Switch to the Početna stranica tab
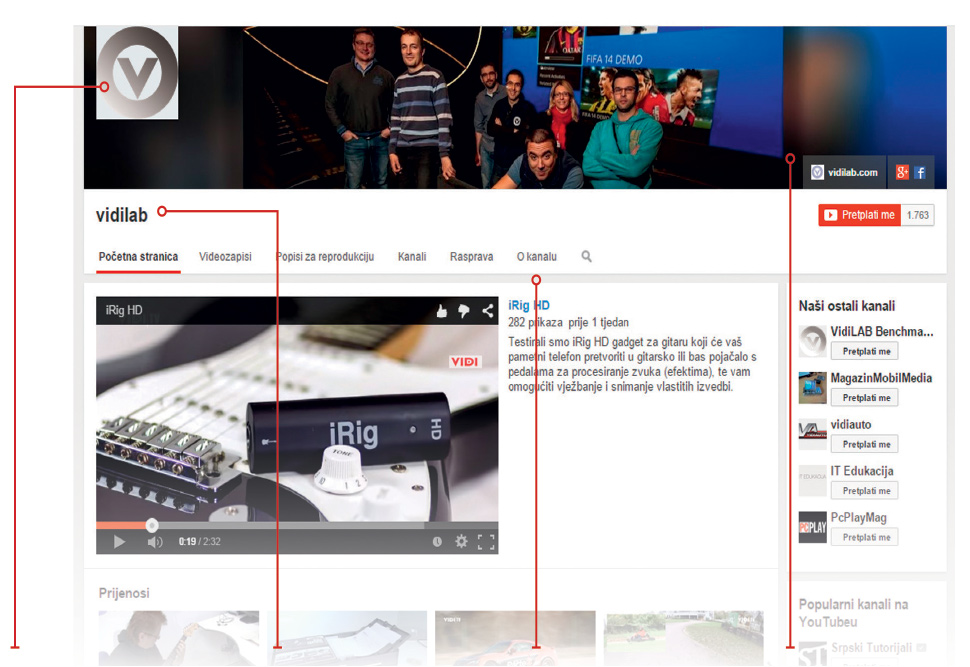 point(139,257)
